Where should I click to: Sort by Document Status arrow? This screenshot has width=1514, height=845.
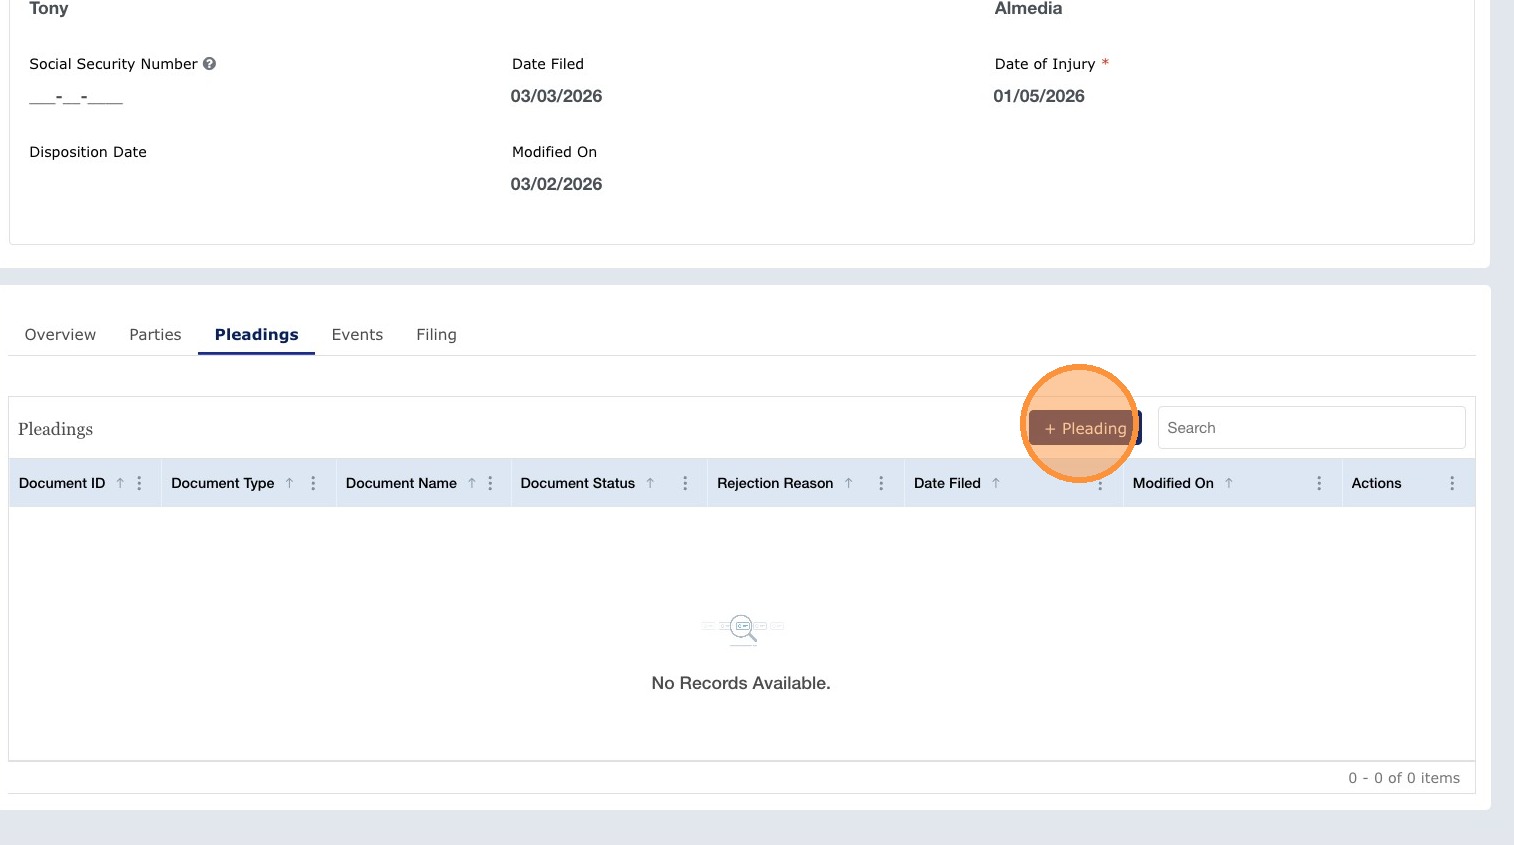(x=650, y=483)
